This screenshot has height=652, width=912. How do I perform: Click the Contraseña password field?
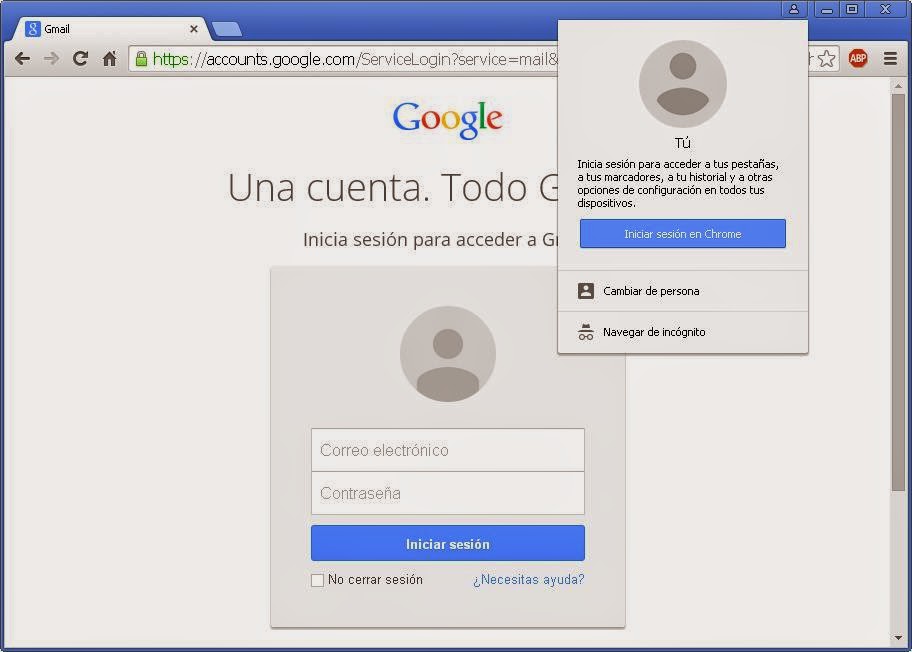tap(447, 493)
